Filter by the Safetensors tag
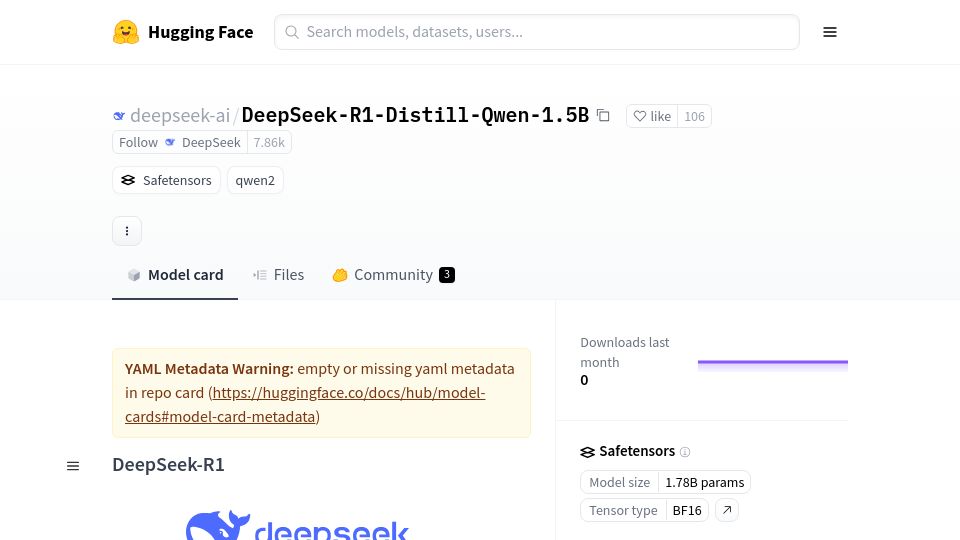This screenshot has height=540, width=960. click(x=166, y=180)
